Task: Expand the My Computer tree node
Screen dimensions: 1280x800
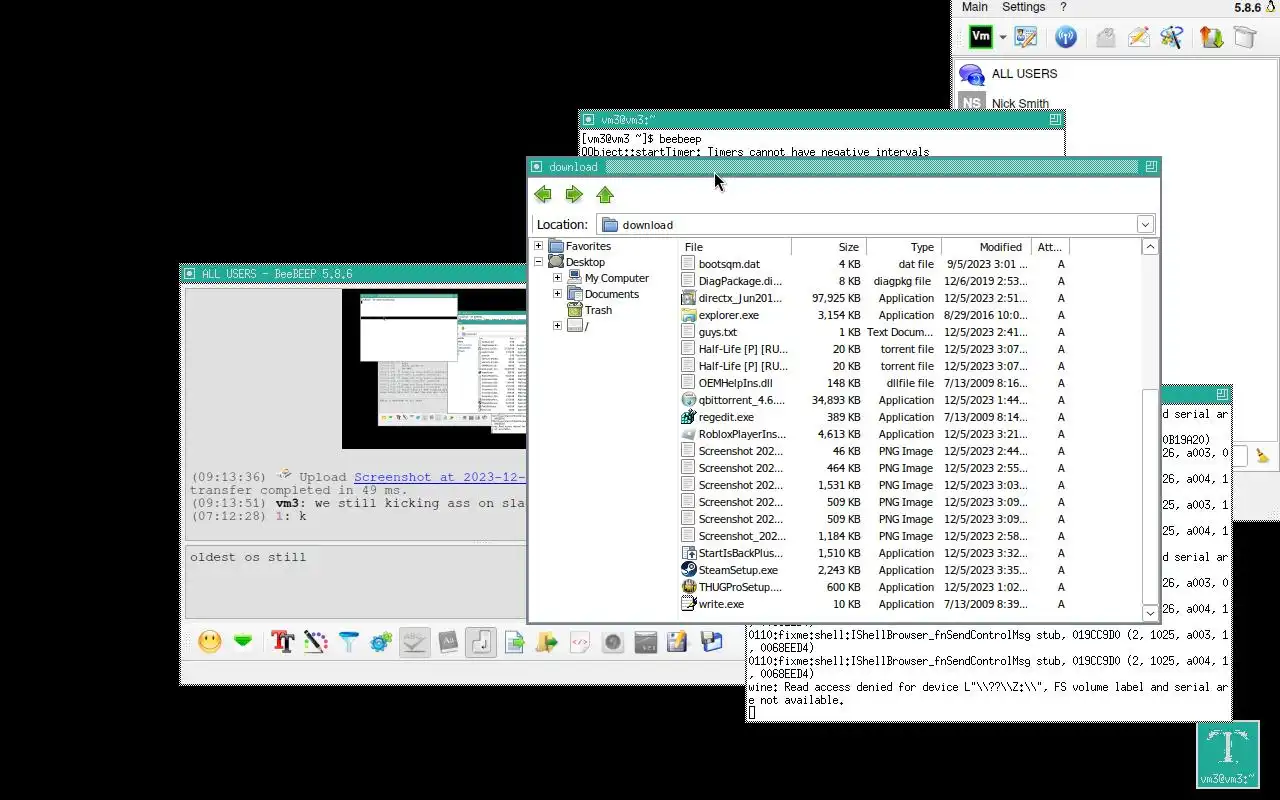Action: pyautogui.click(x=557, y=278)
